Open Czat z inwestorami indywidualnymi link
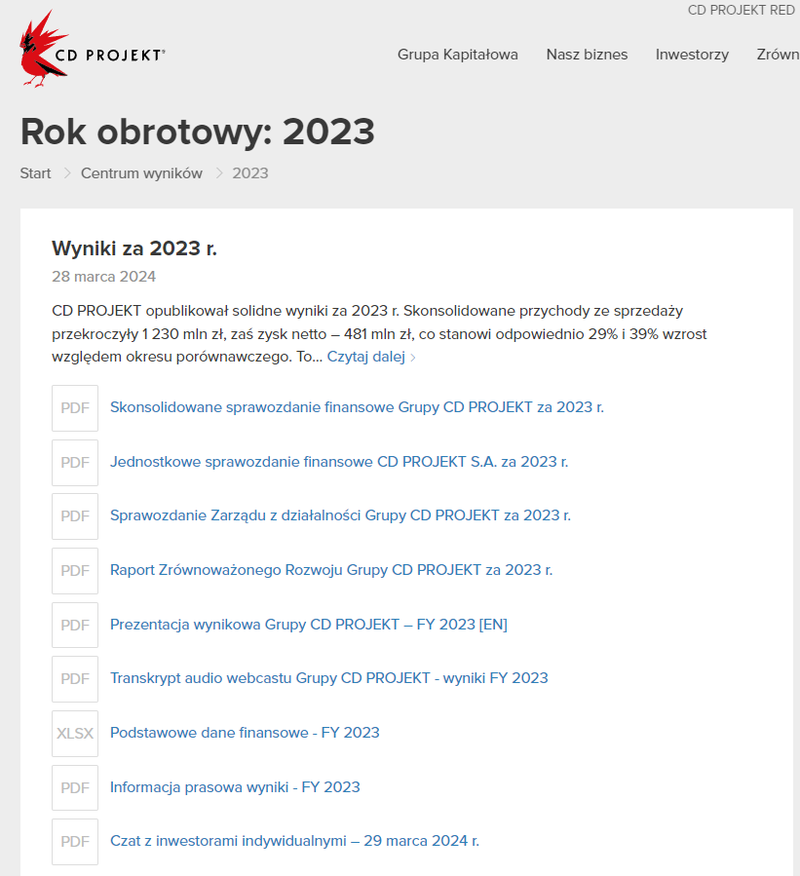This screenshot has height=876, width=800. click(x=294, y=841)
